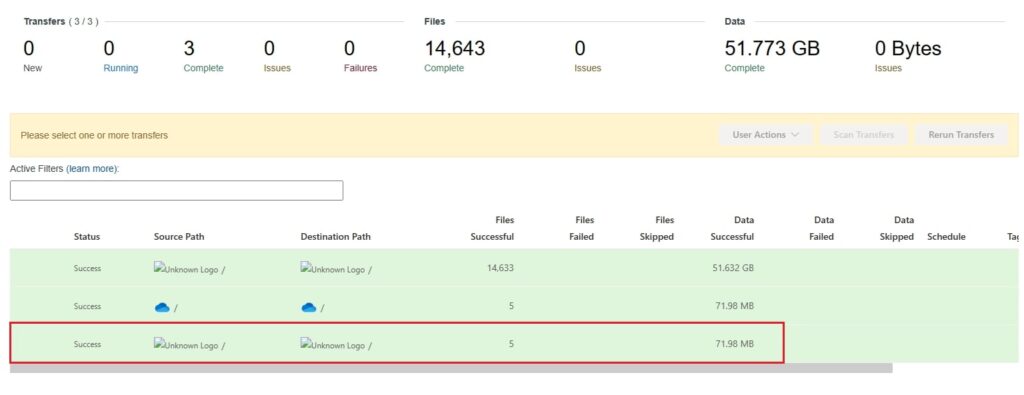The image size is (1024, 395).
Task: Click the Rerun Transfers button
Action: click(961, 135)
